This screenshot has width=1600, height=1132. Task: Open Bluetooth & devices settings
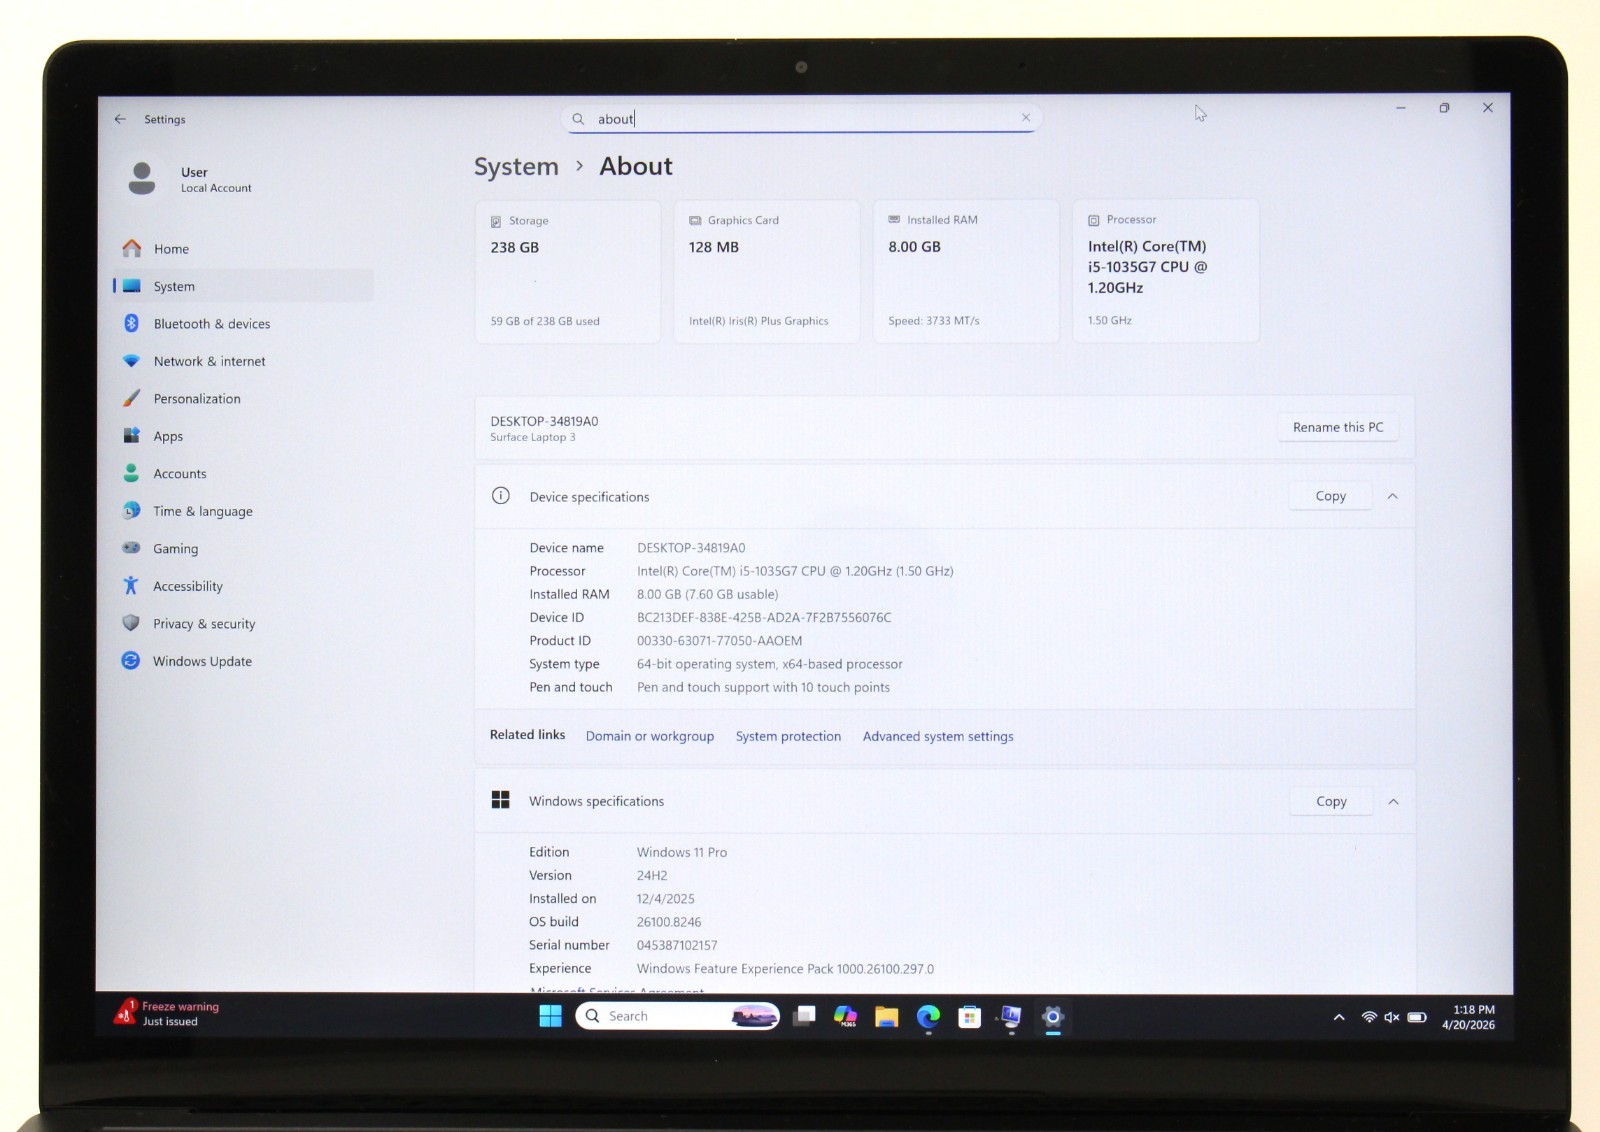[x=242, y=324]
